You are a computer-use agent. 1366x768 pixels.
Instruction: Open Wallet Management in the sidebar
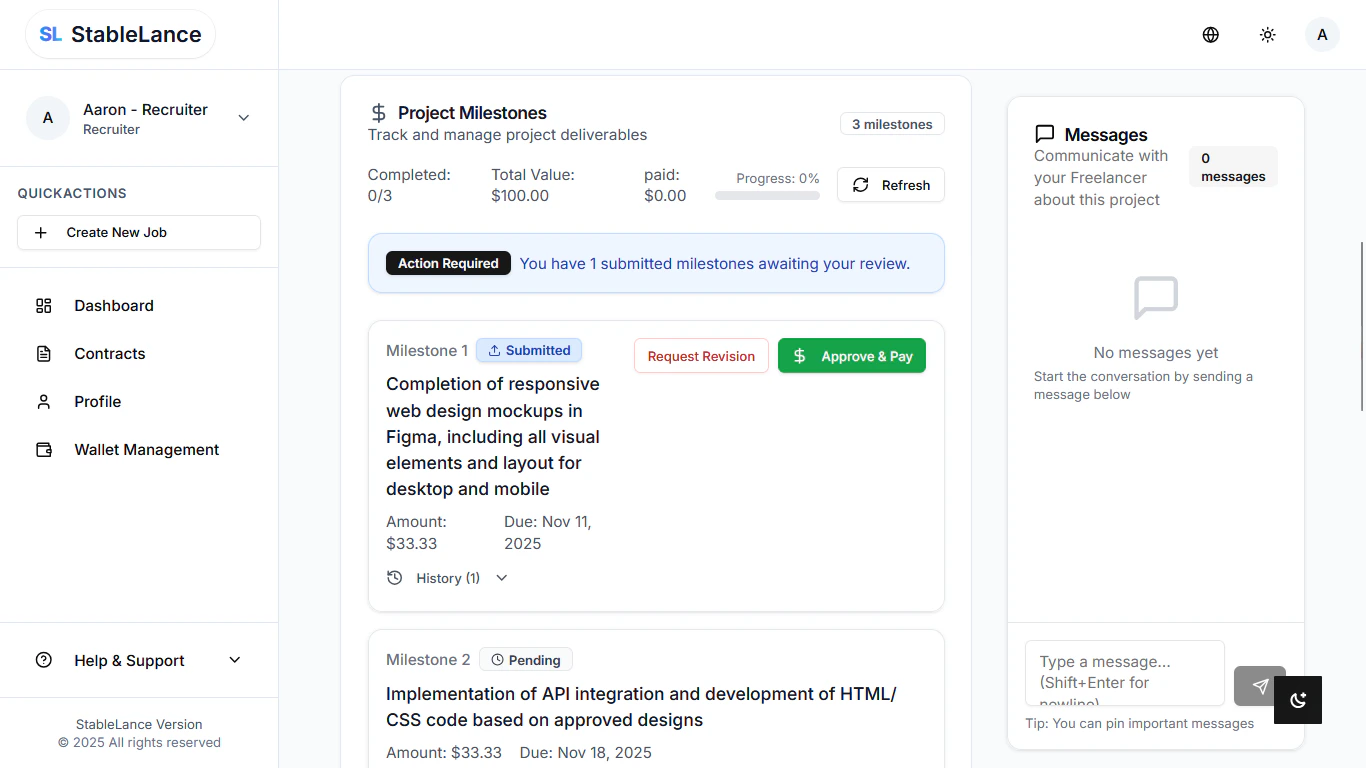[x=139, y=450]
